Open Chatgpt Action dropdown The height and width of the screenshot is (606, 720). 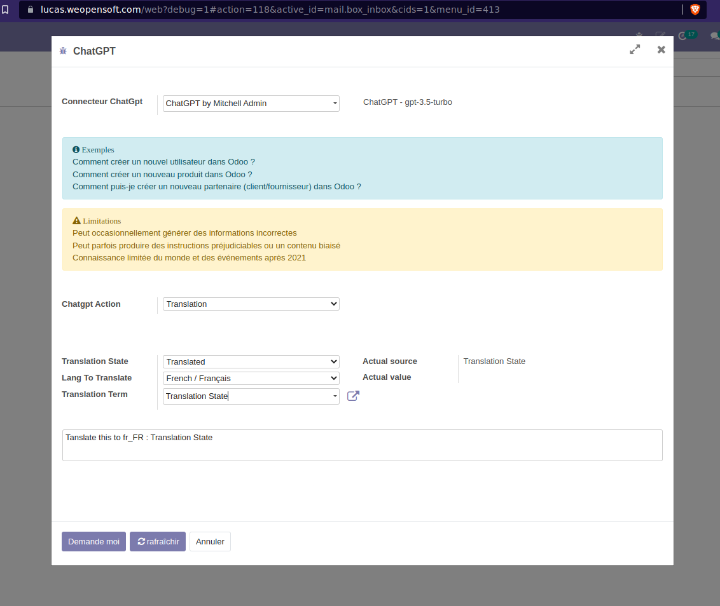[251, 304]
